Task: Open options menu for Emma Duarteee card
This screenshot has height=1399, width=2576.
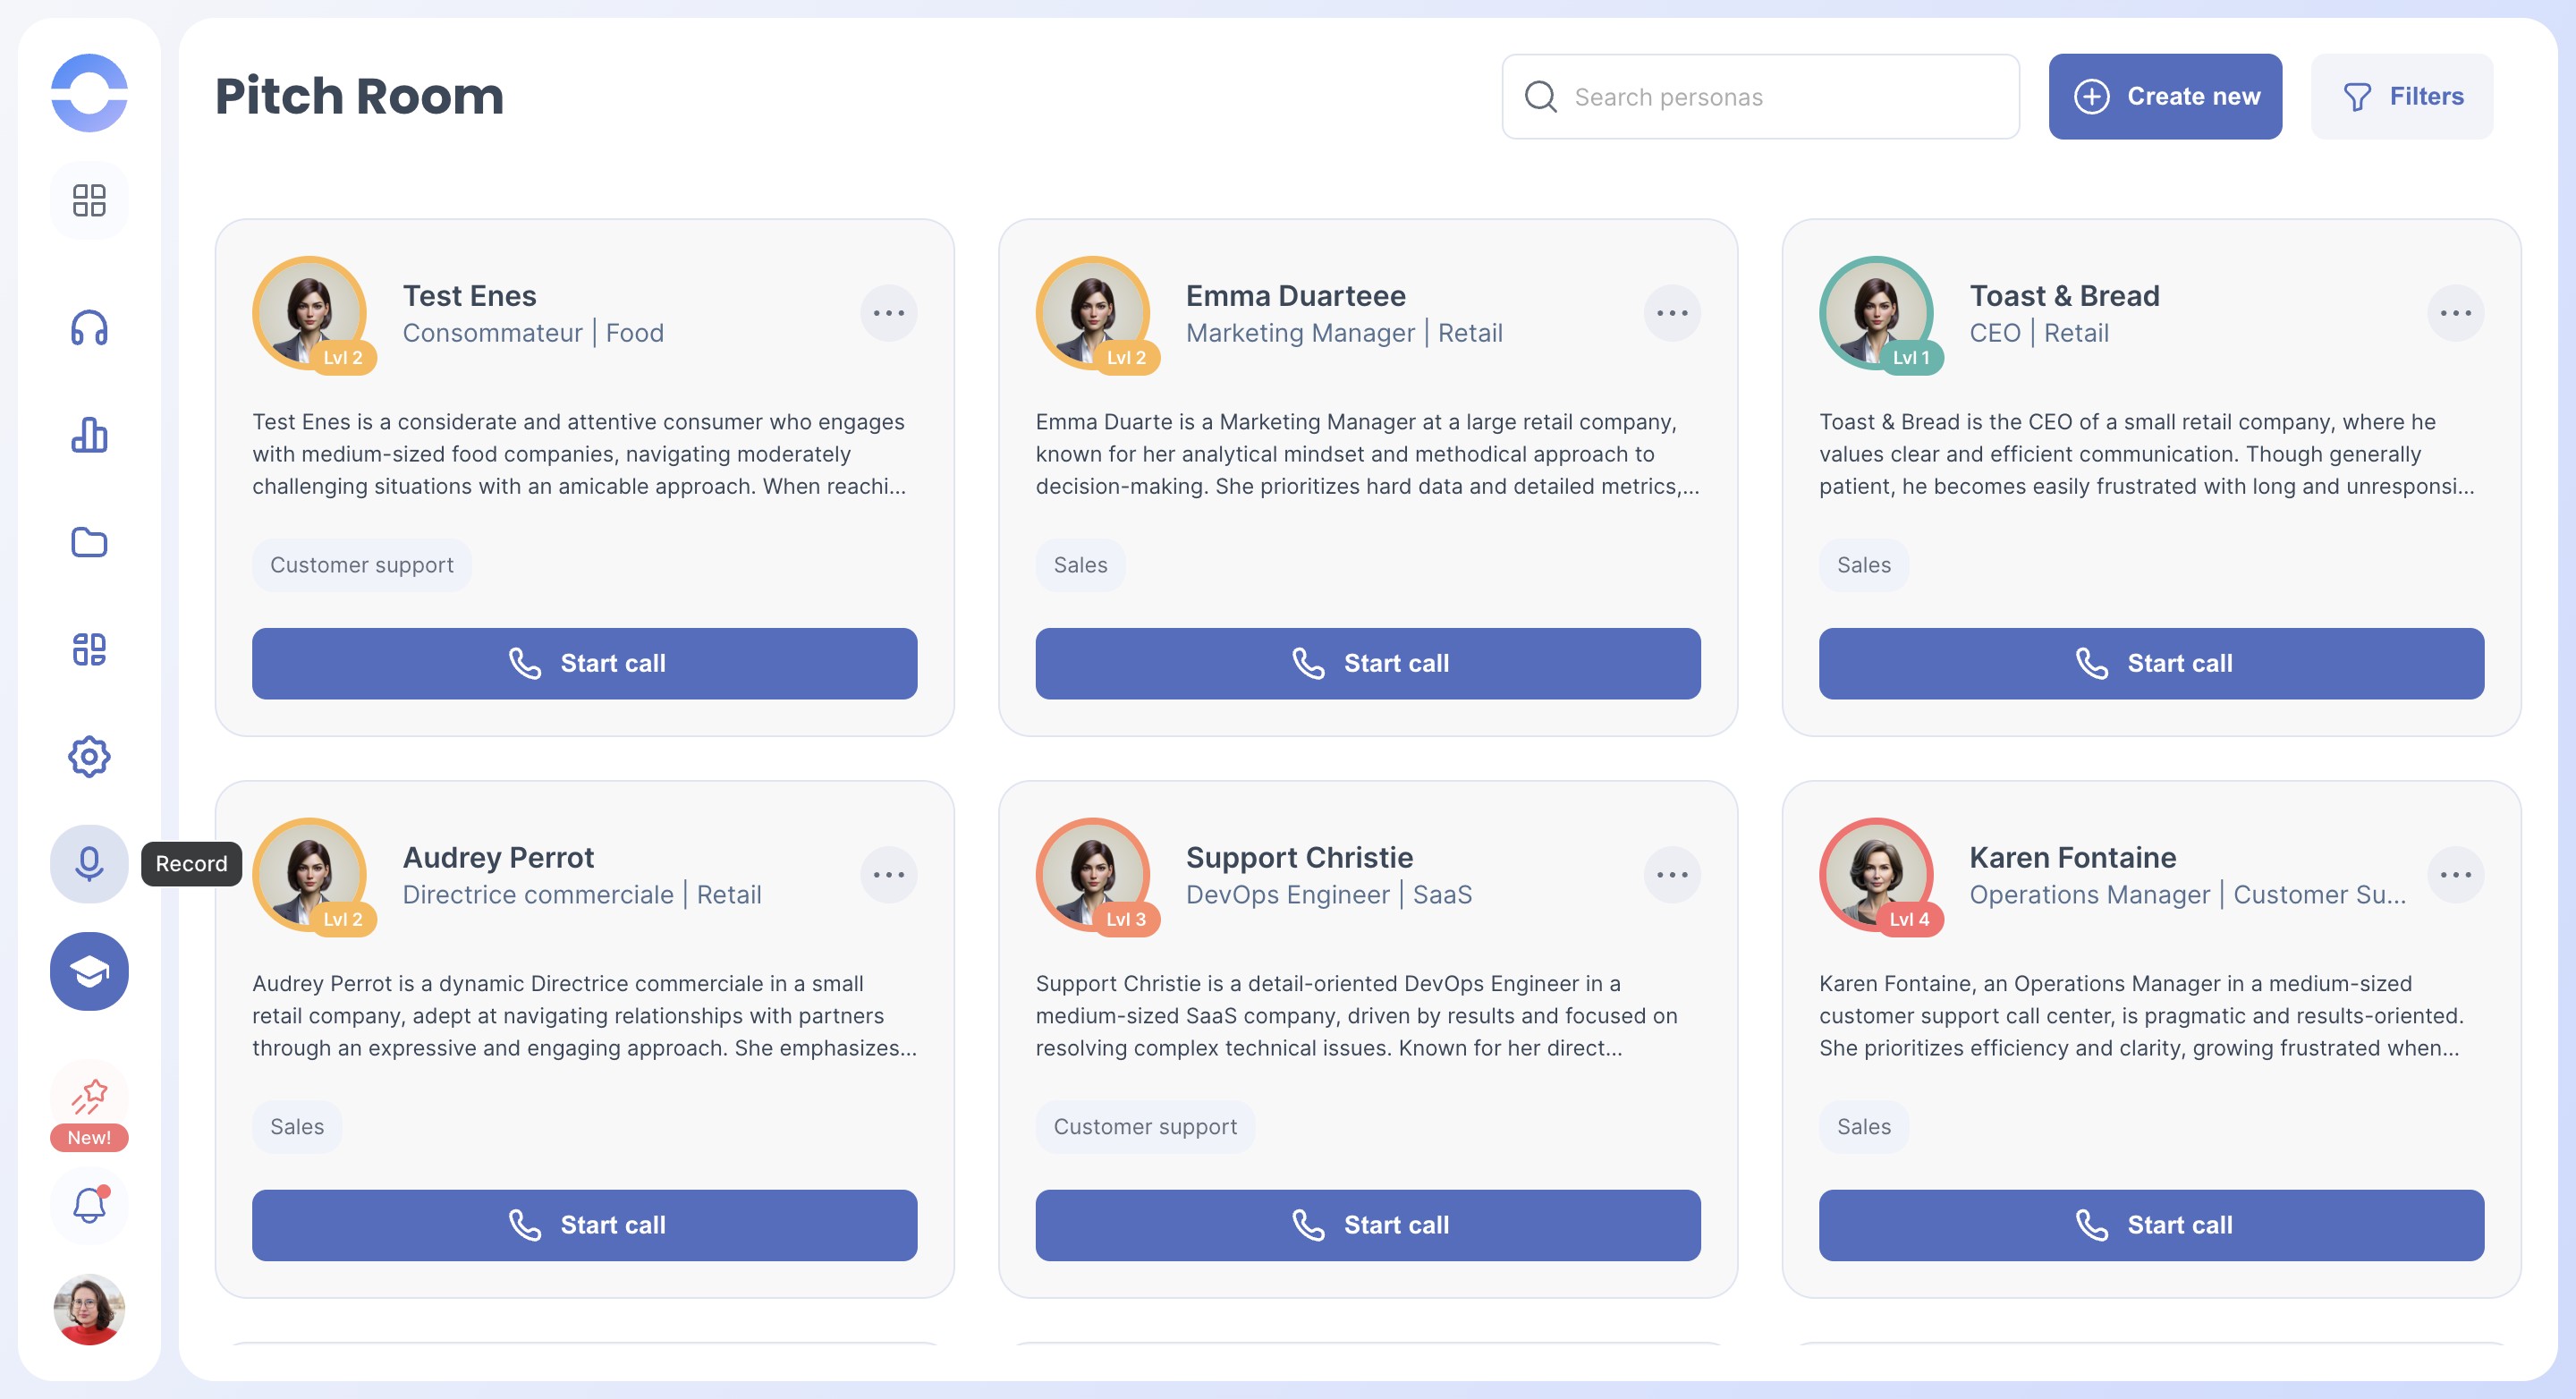Action: 1671,313
